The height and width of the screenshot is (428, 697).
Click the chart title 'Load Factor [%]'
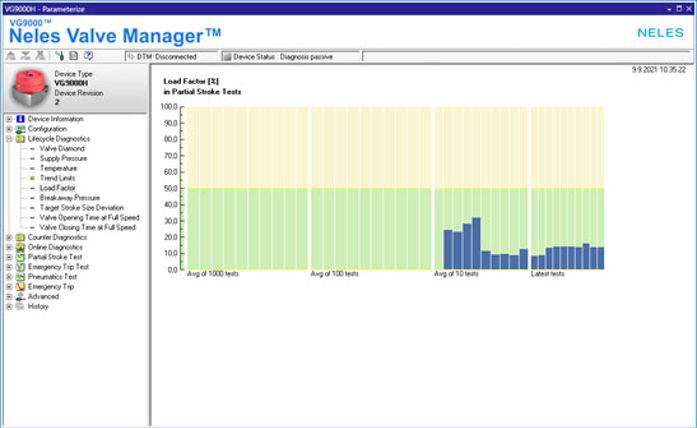click(x=191, y=81)
